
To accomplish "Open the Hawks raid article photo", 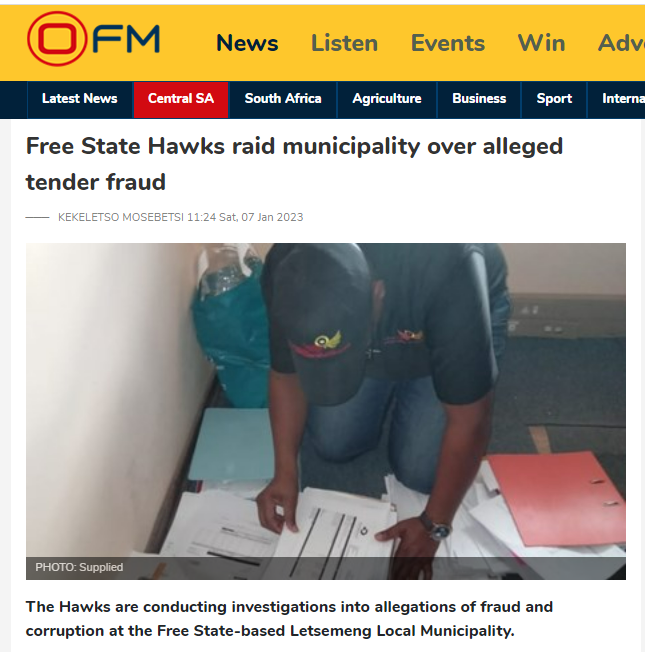I will coord(326,411).
